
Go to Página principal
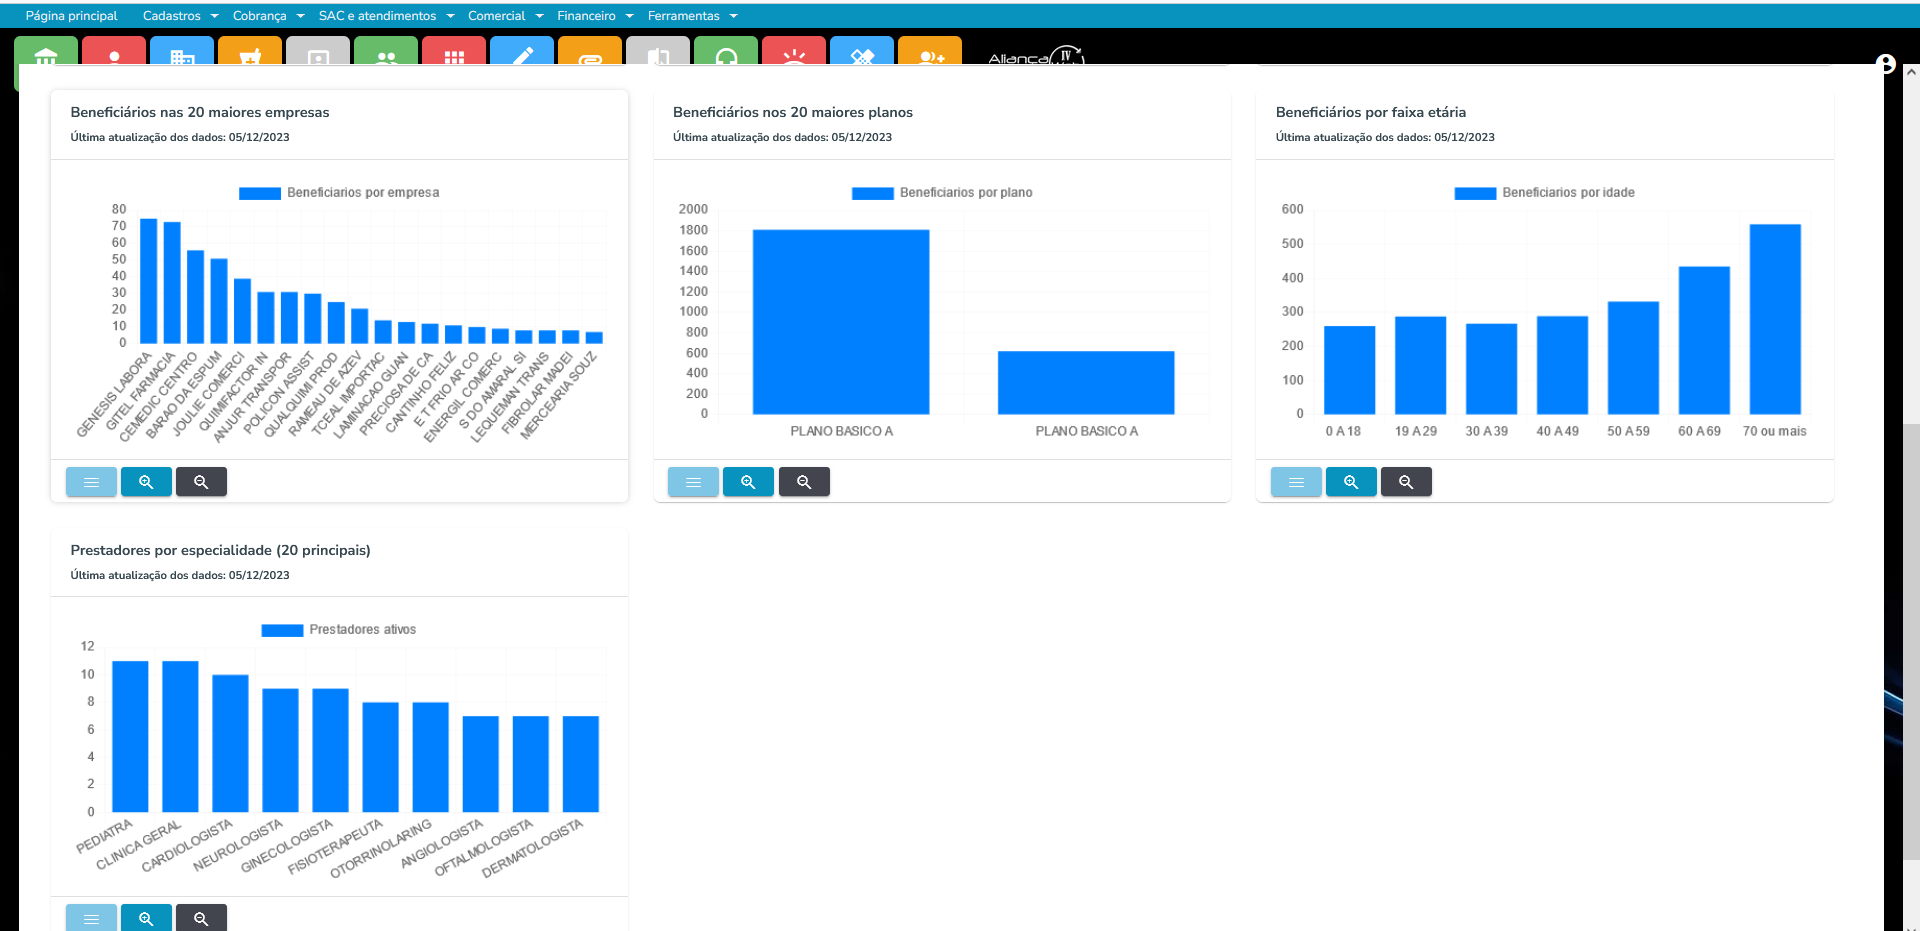click(x=71, y=16)
